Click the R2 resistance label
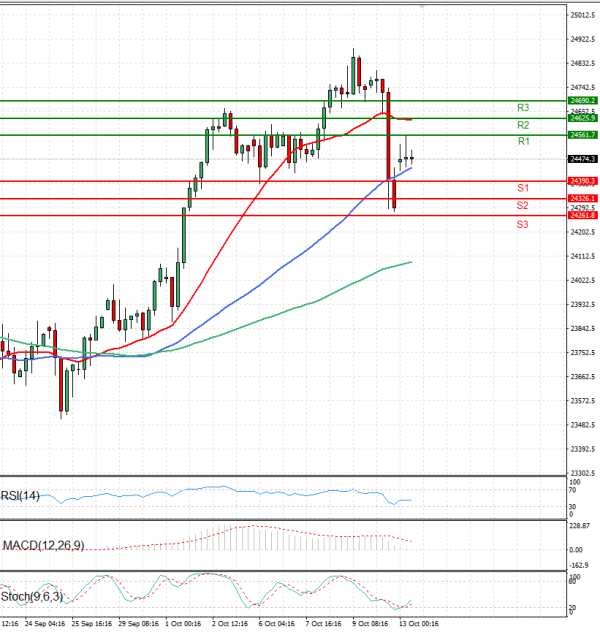The height and width of the screenshot is (632, 600). click(x=523, y=125)
